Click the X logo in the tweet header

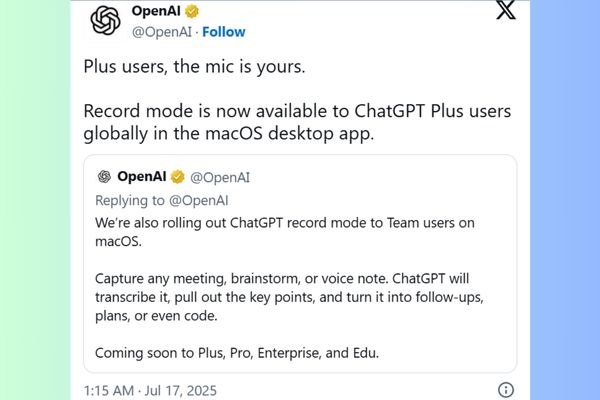[x=506, y=12]
